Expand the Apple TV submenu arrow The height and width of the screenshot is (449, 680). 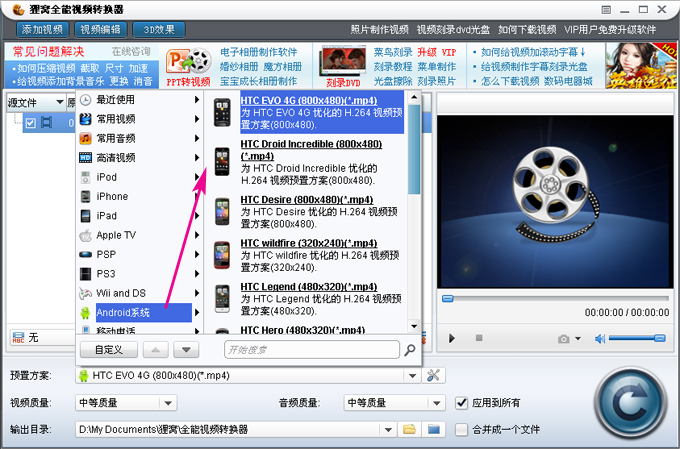[x=197, y=235]
